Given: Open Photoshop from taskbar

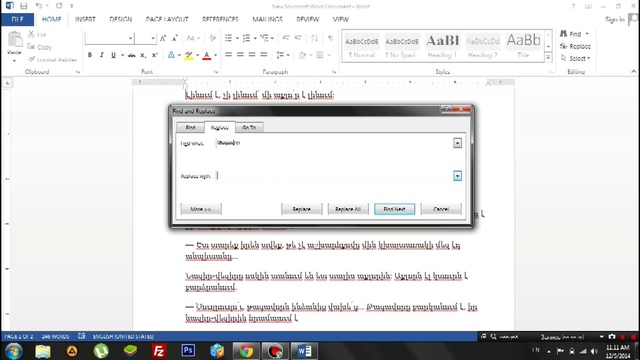Looking at the screenshot, I should click(188, 351).
